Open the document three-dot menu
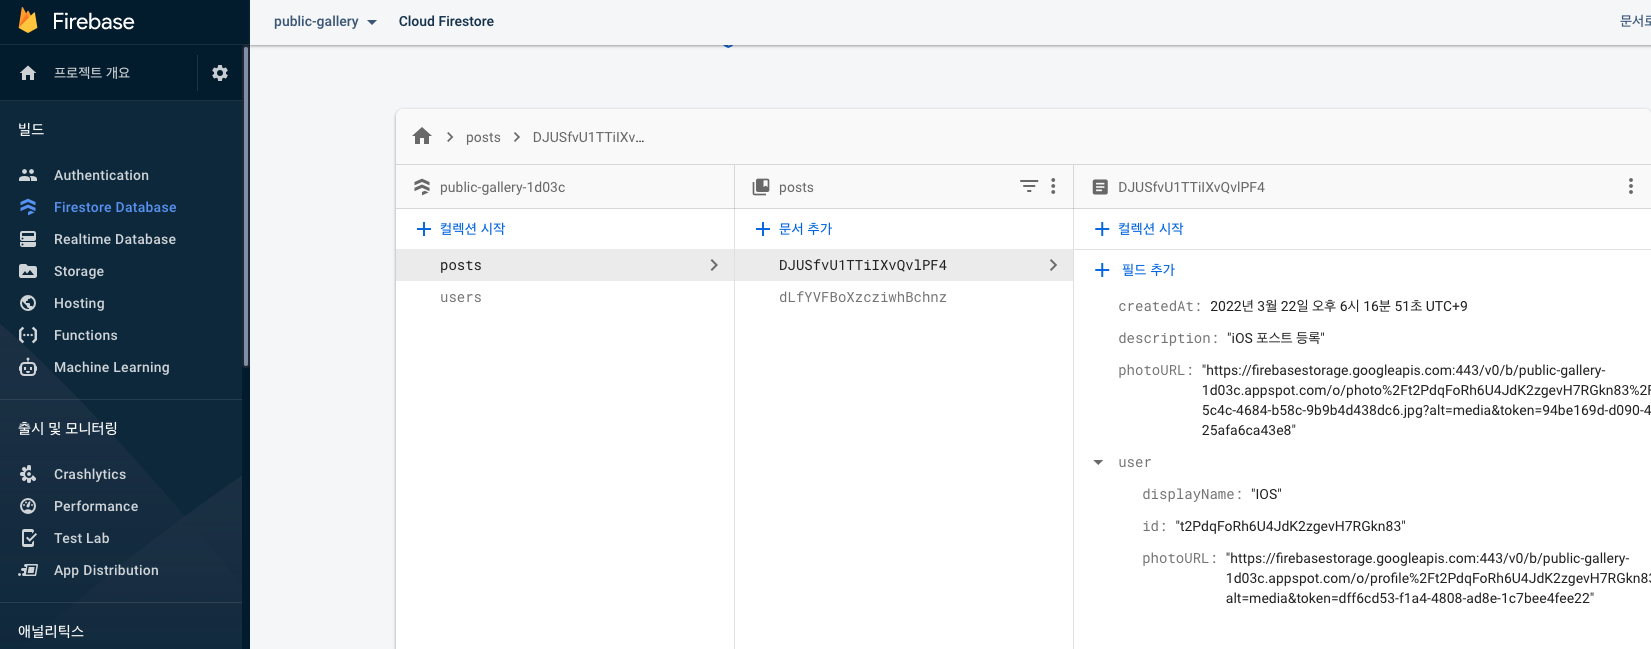 click(1630, 186)
